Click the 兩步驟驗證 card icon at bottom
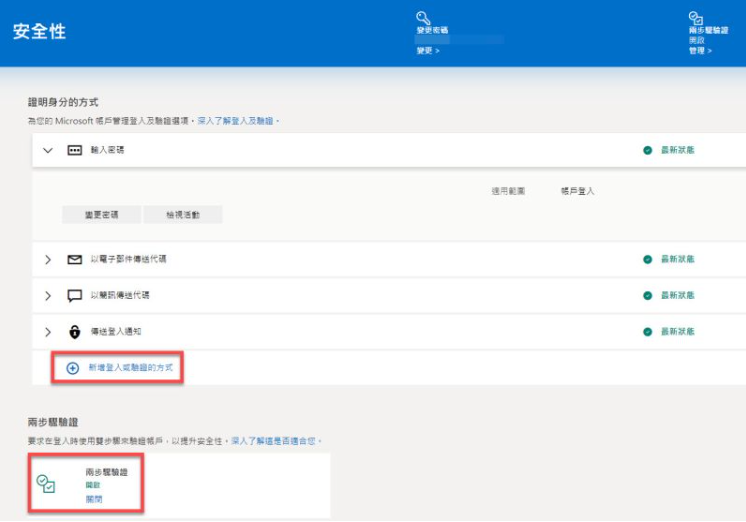This screenshot has height=522, width=746. [46, 484]
